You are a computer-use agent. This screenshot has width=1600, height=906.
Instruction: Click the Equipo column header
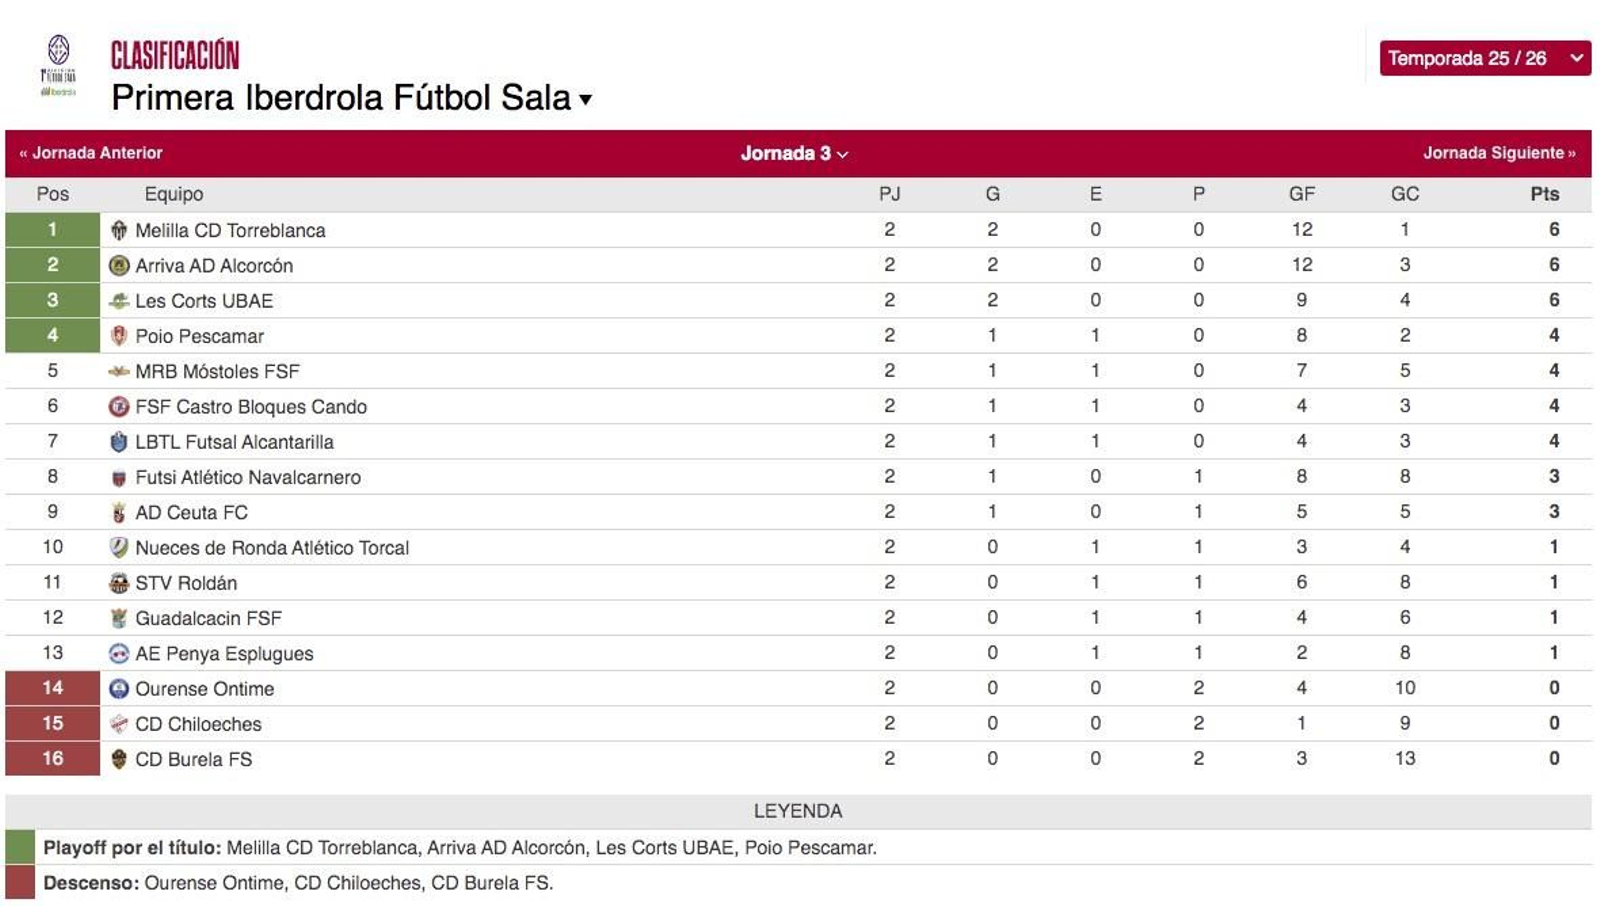pos(171,194)
